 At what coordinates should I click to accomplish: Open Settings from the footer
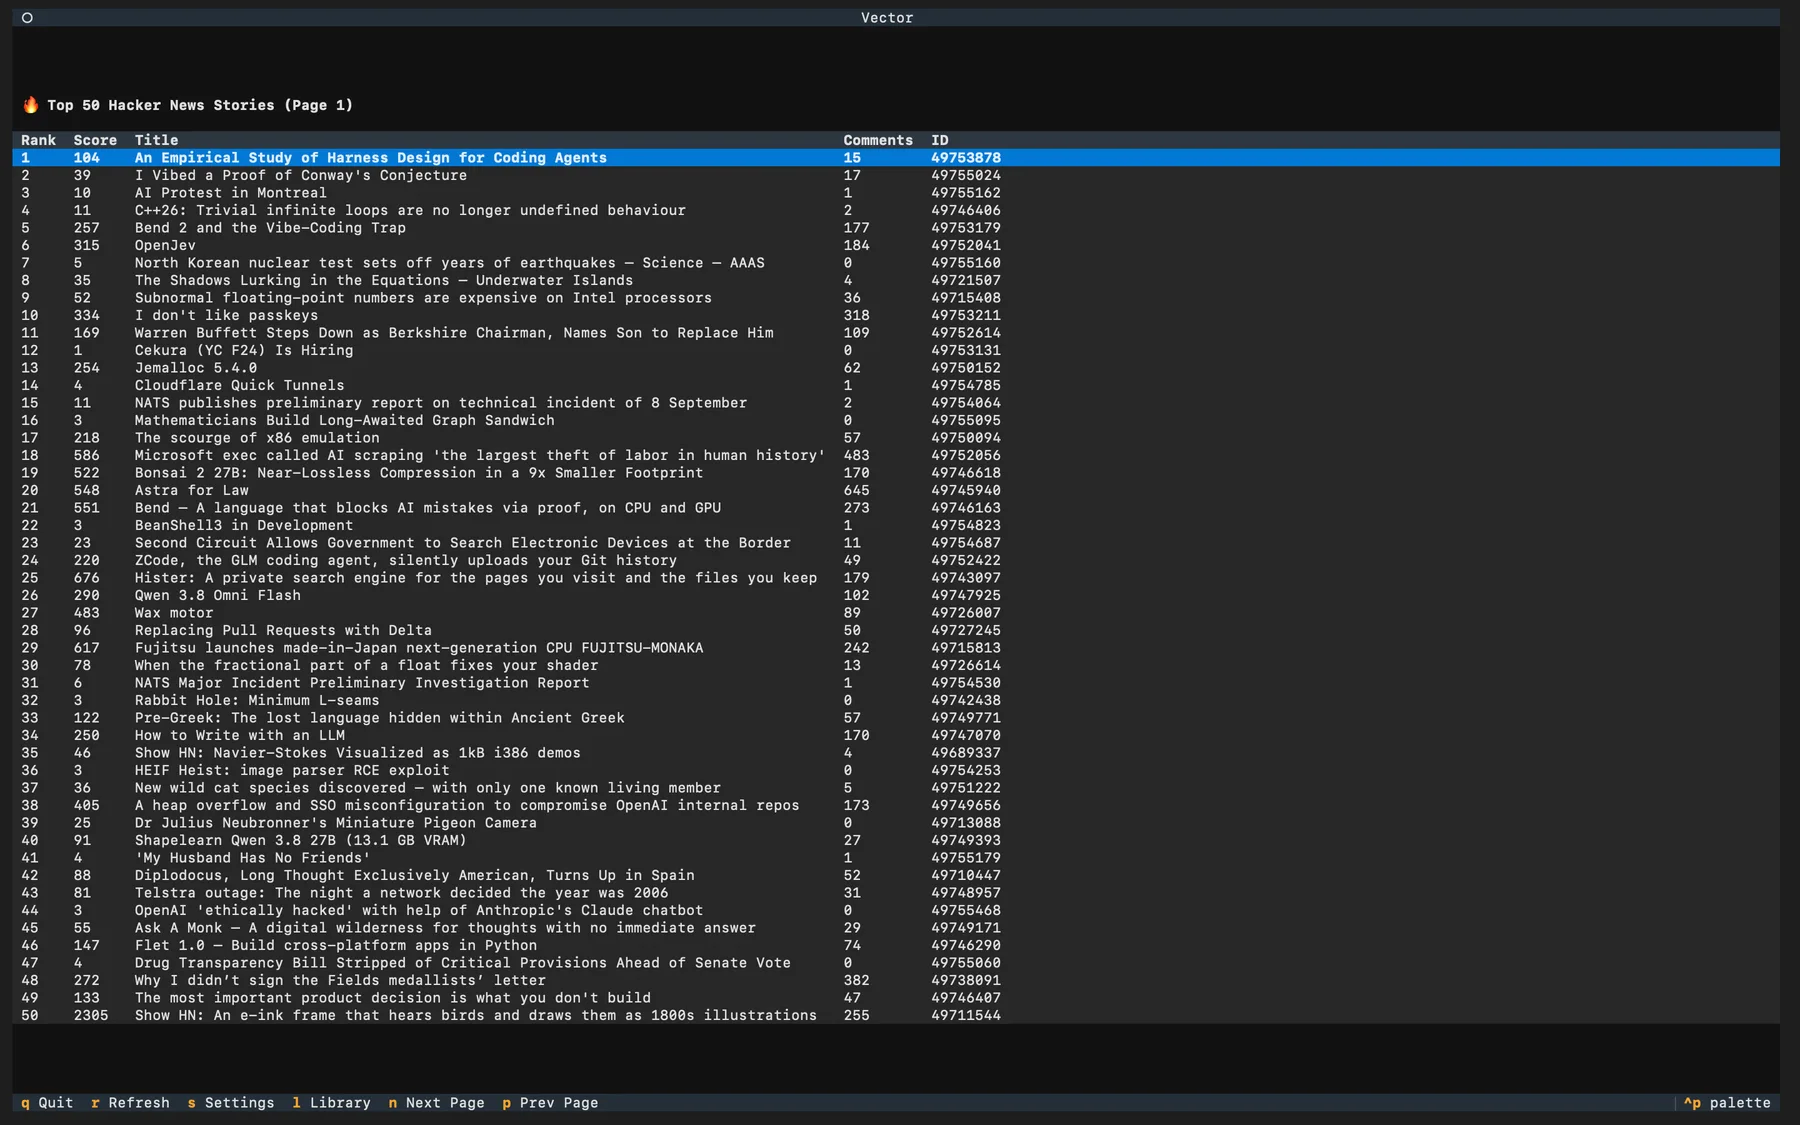tap(230, 1103)
